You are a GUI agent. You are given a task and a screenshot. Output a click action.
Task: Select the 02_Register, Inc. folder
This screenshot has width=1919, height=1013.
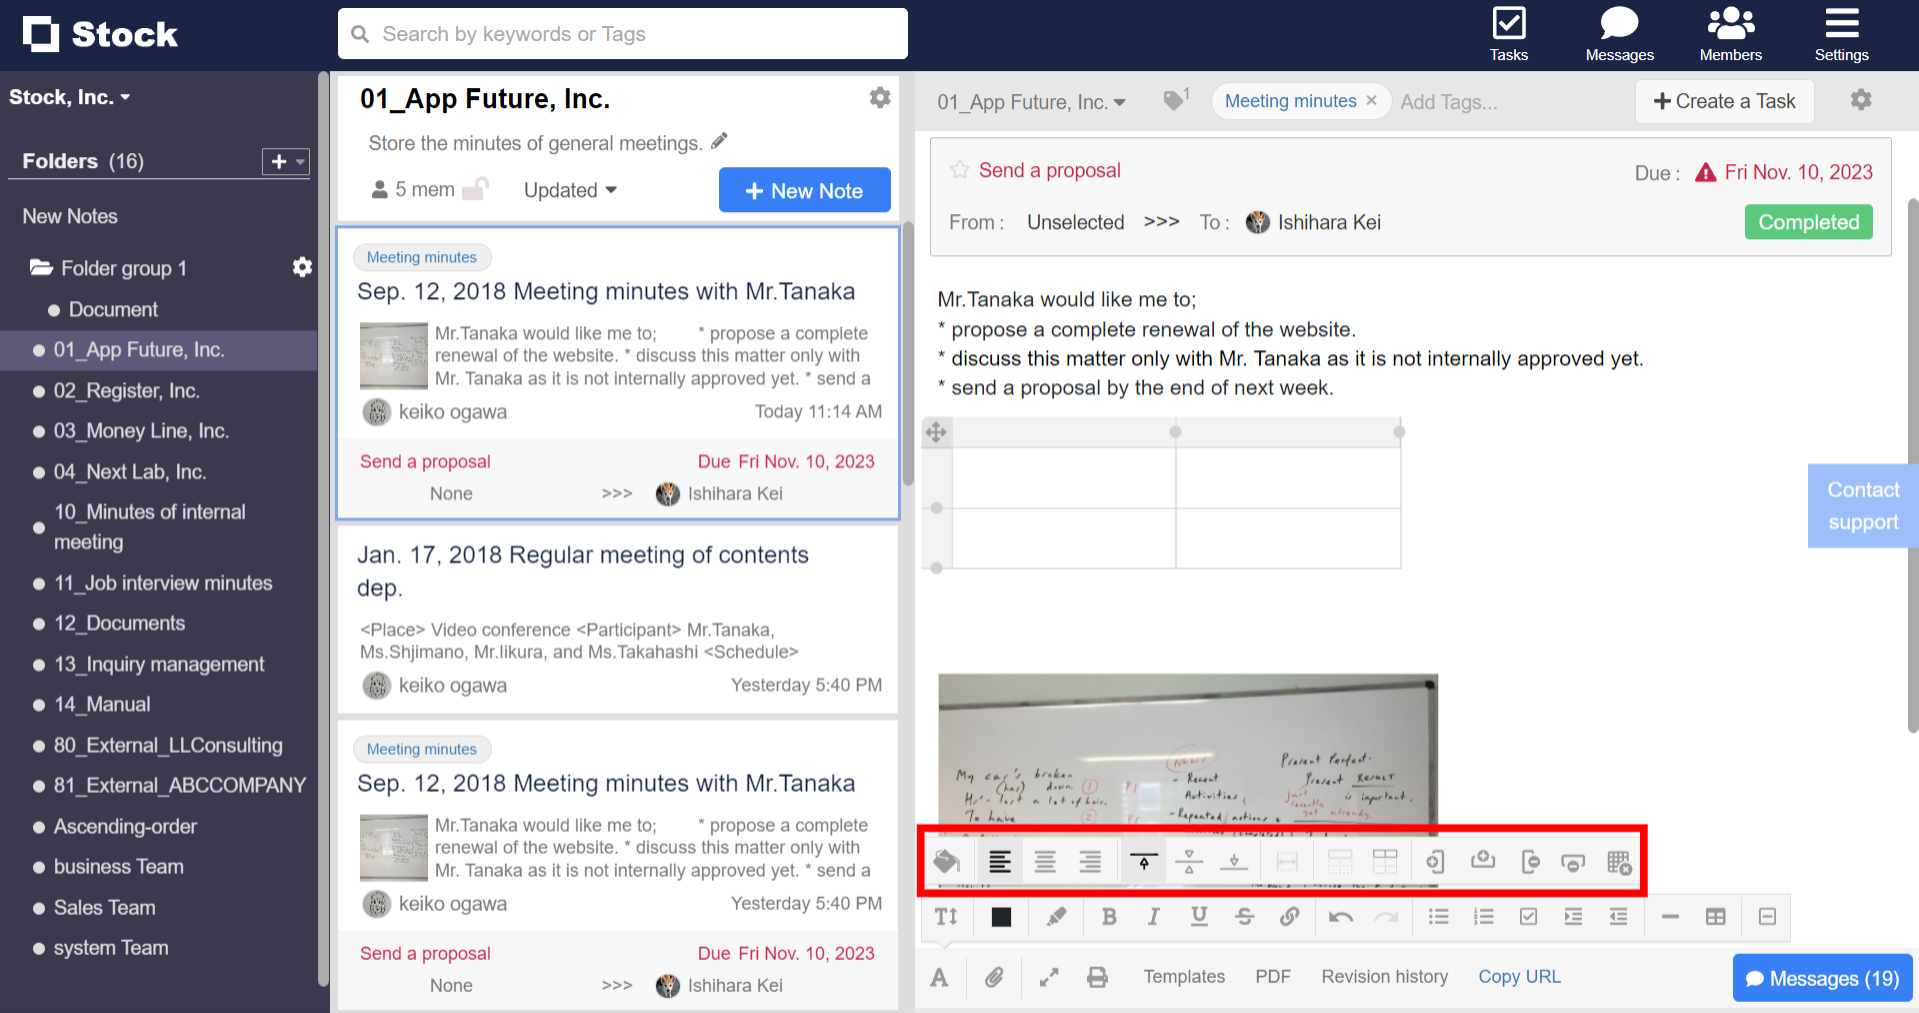[126, 391]
